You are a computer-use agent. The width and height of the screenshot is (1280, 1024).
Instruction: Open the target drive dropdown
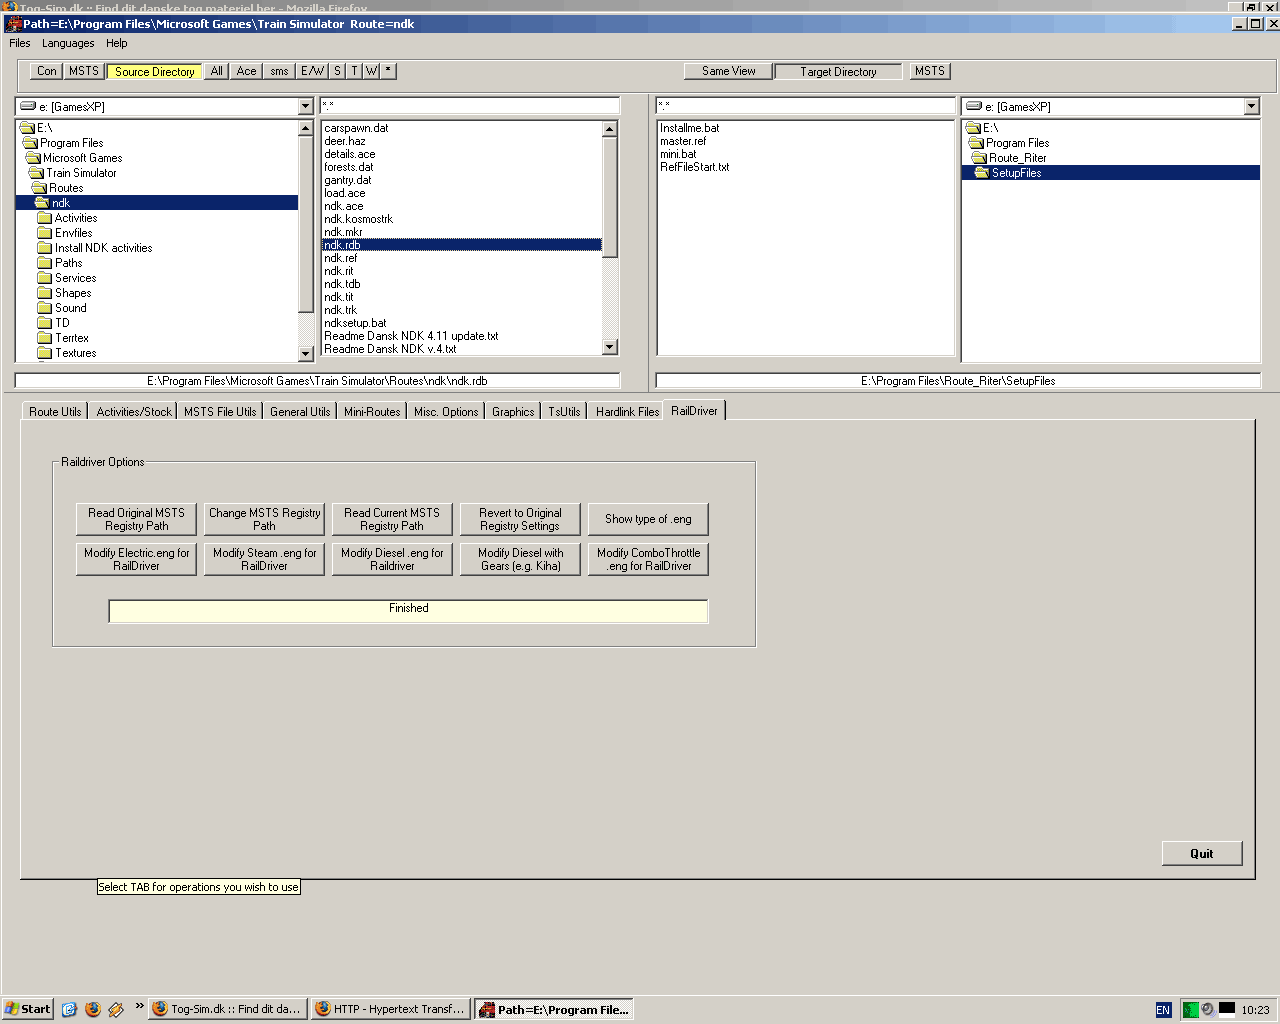click(x=1251, y=107)
